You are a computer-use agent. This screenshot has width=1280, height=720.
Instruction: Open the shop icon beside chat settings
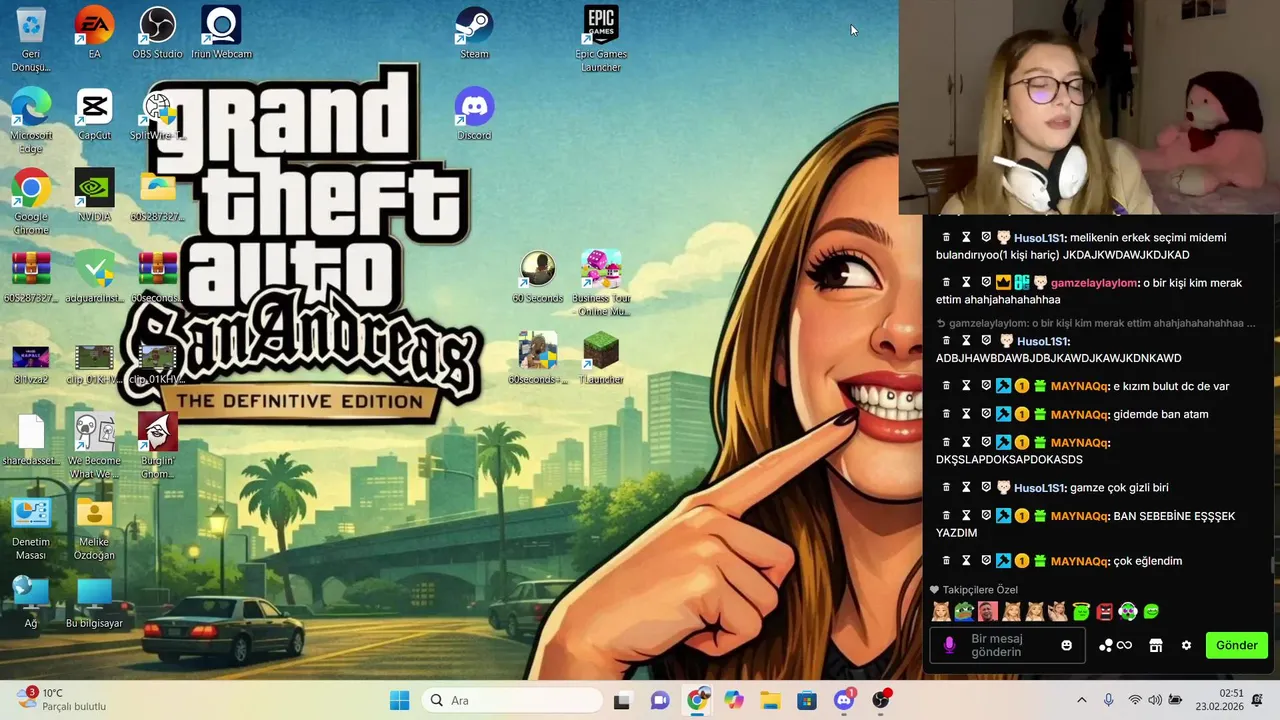tap(1156, 645)
